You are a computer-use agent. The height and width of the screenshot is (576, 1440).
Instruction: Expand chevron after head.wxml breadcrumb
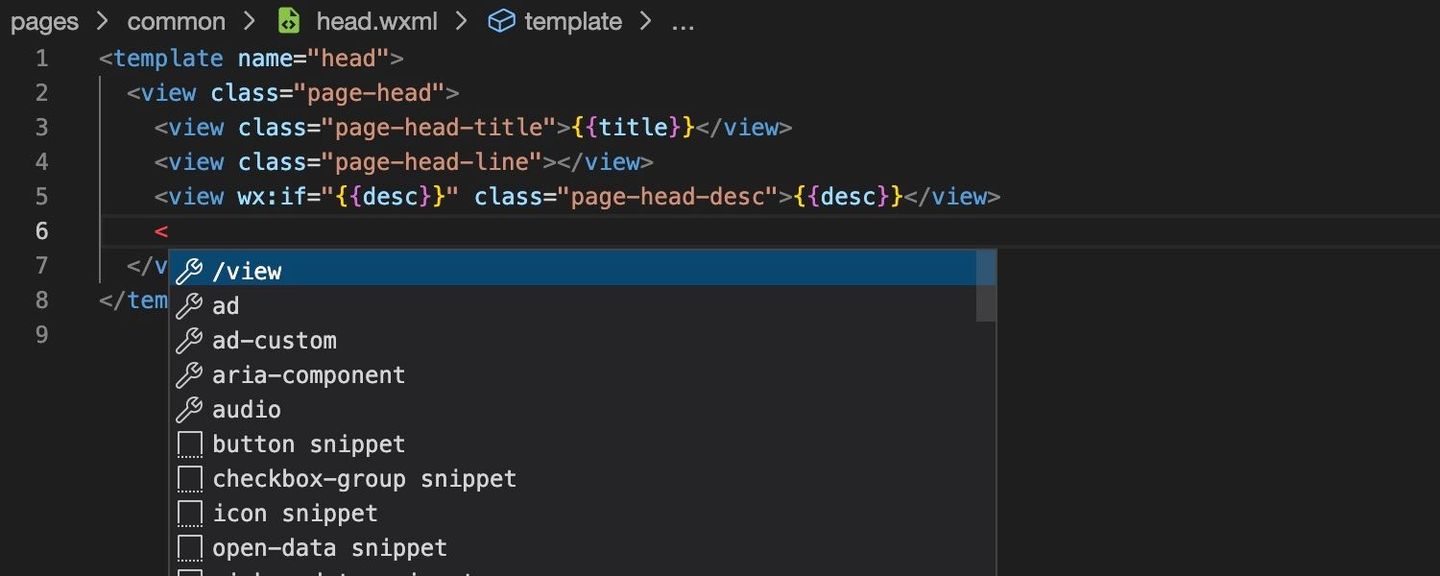(461, 21)
